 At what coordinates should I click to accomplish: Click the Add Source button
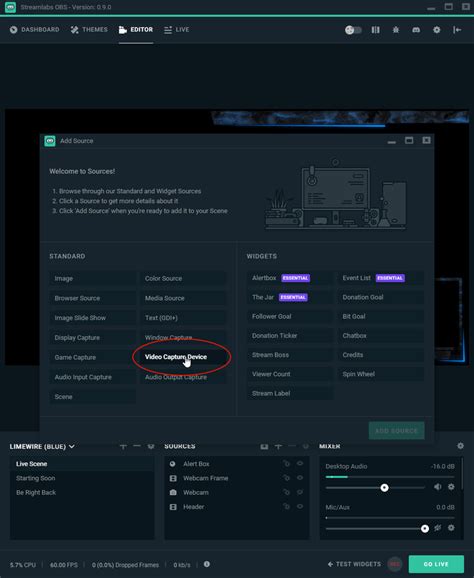(x=396, y=431)
